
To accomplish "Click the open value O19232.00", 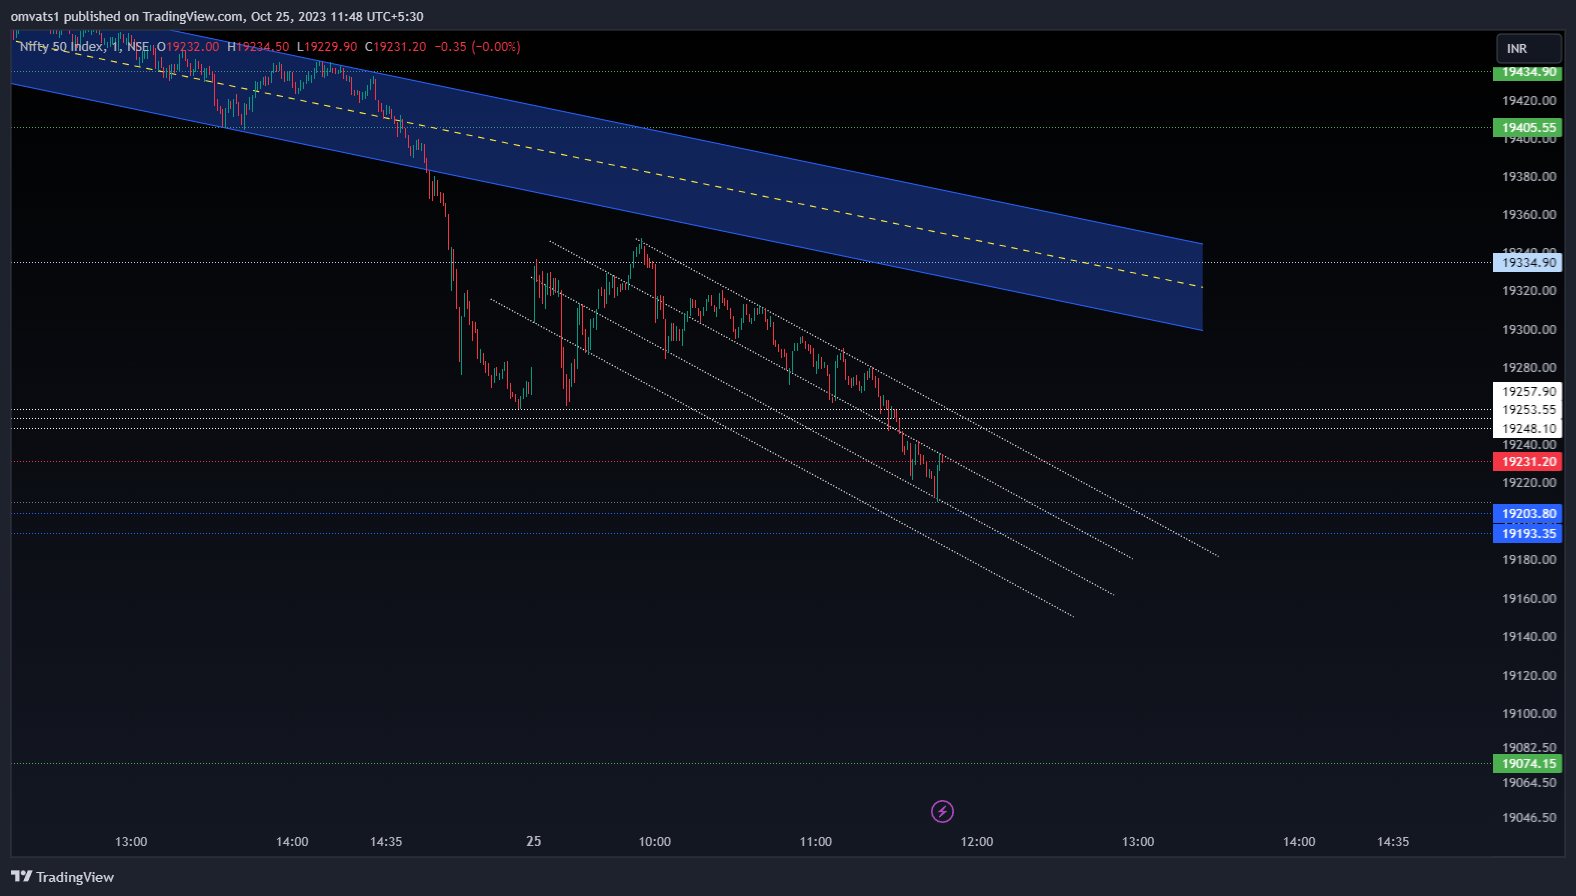I will (188, 47).
